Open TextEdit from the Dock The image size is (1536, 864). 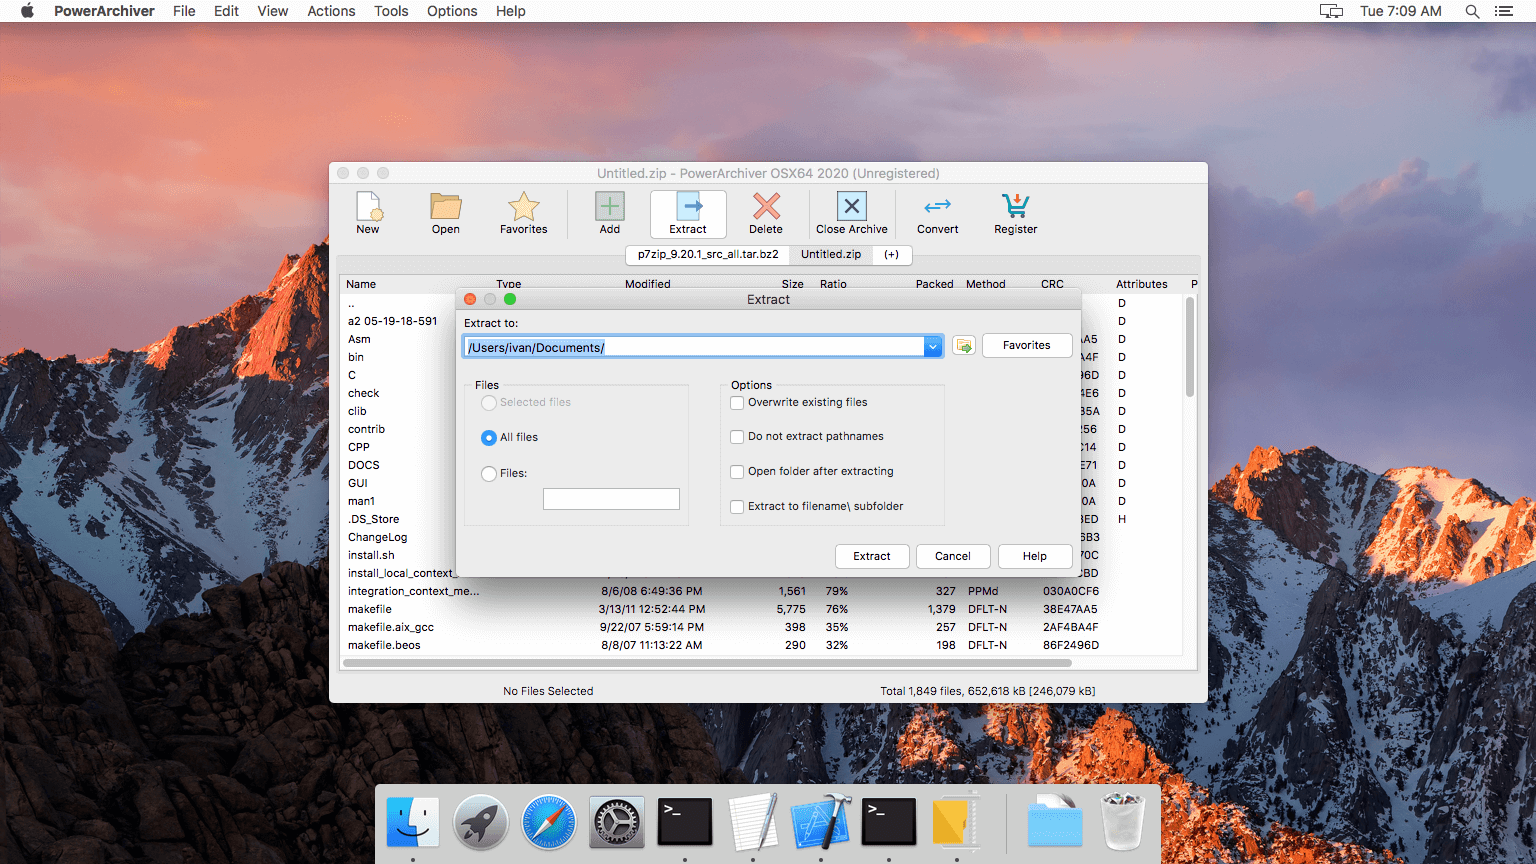click(x=753, y=823)
